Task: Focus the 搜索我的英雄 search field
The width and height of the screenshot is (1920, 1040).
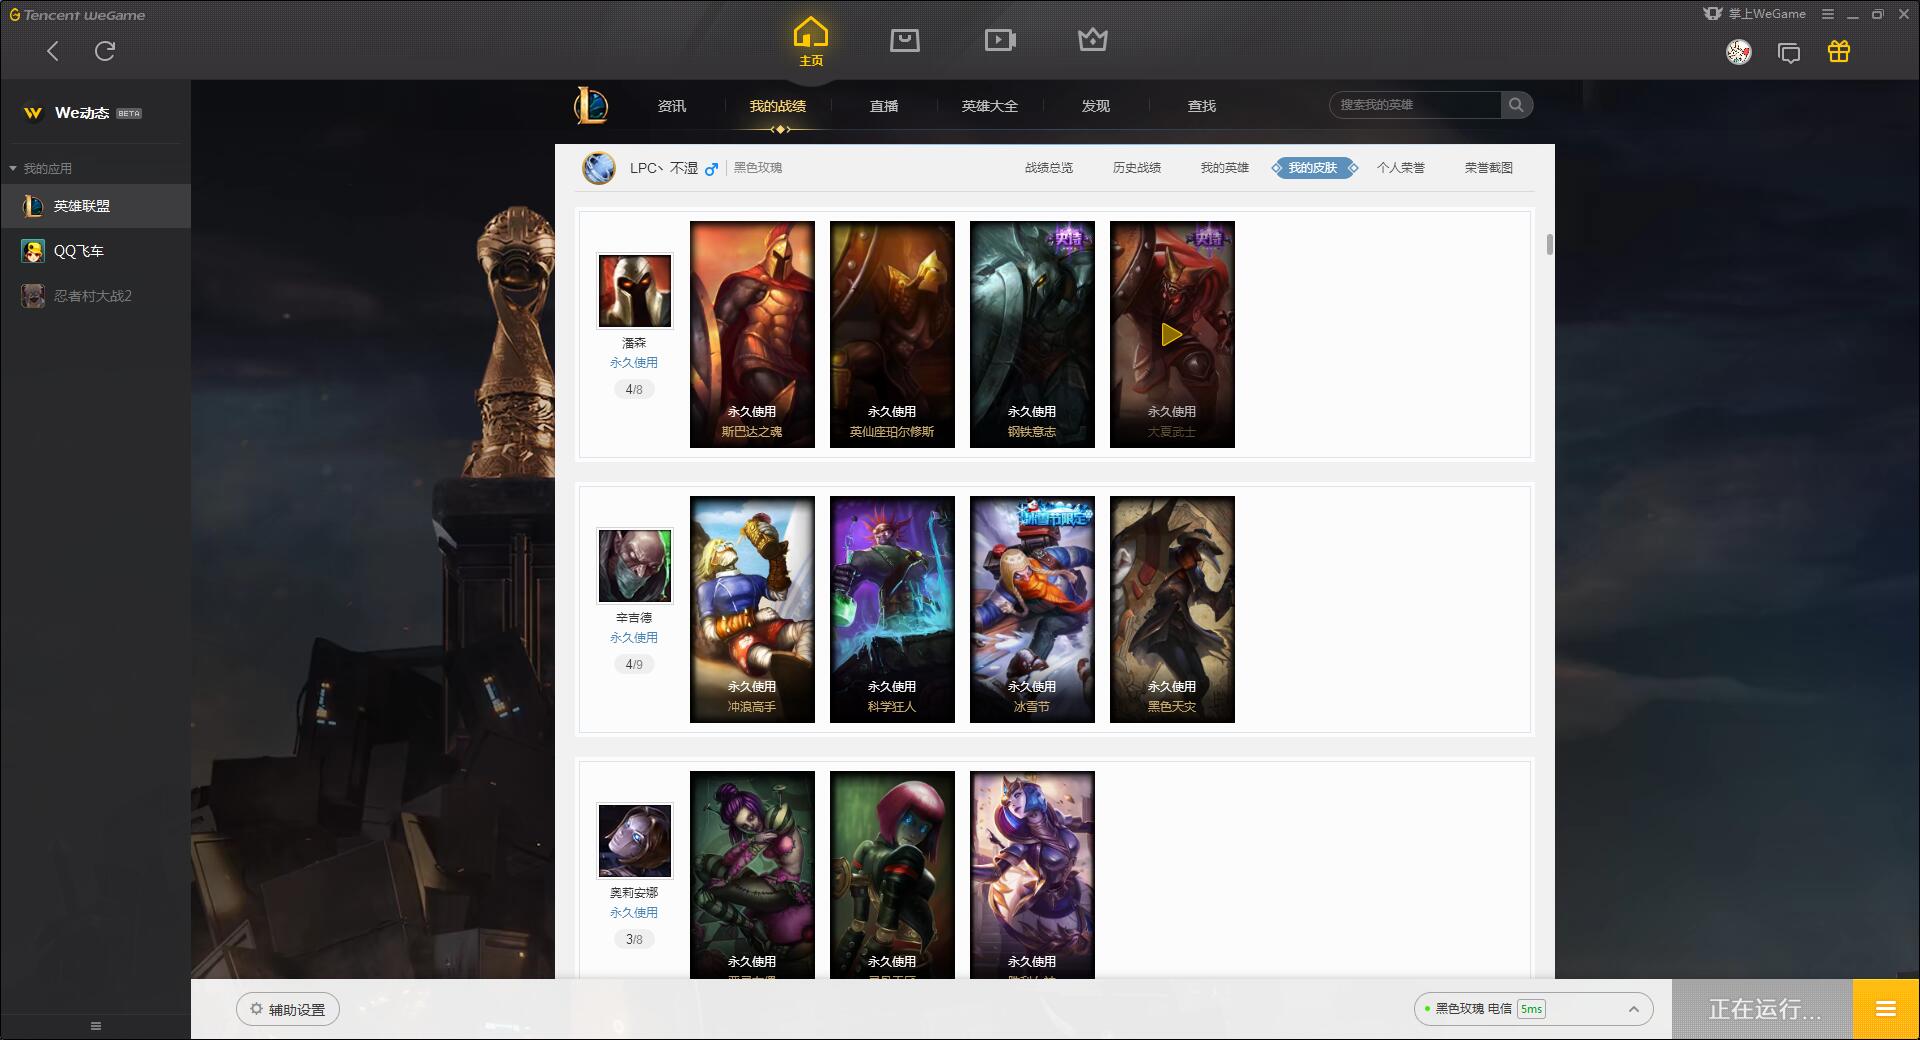Action: (x=1415, y=105)
